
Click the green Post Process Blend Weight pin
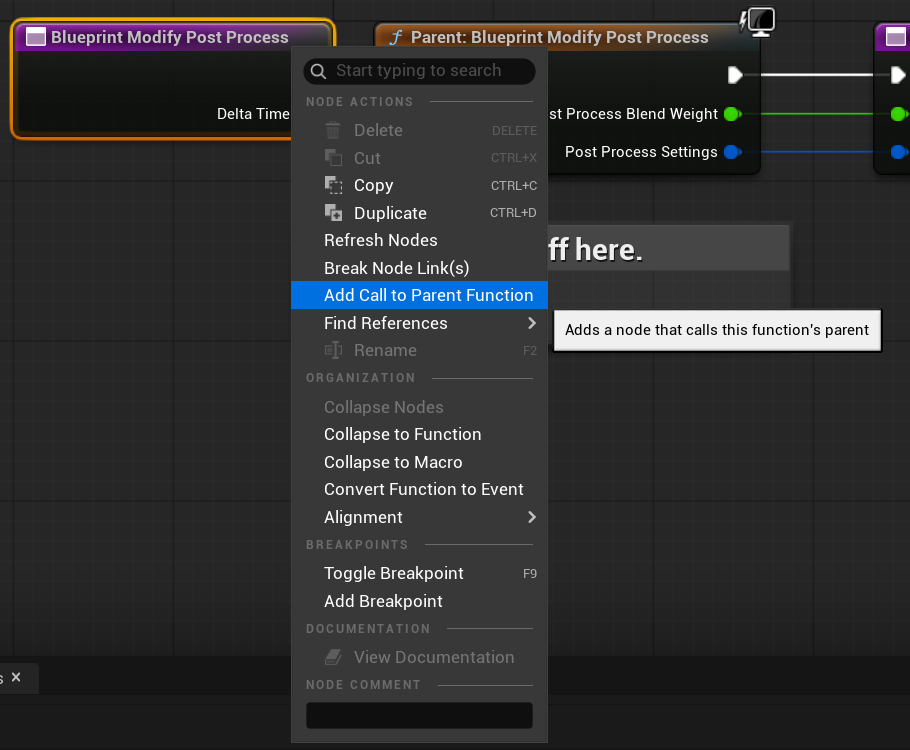[732, 114]
